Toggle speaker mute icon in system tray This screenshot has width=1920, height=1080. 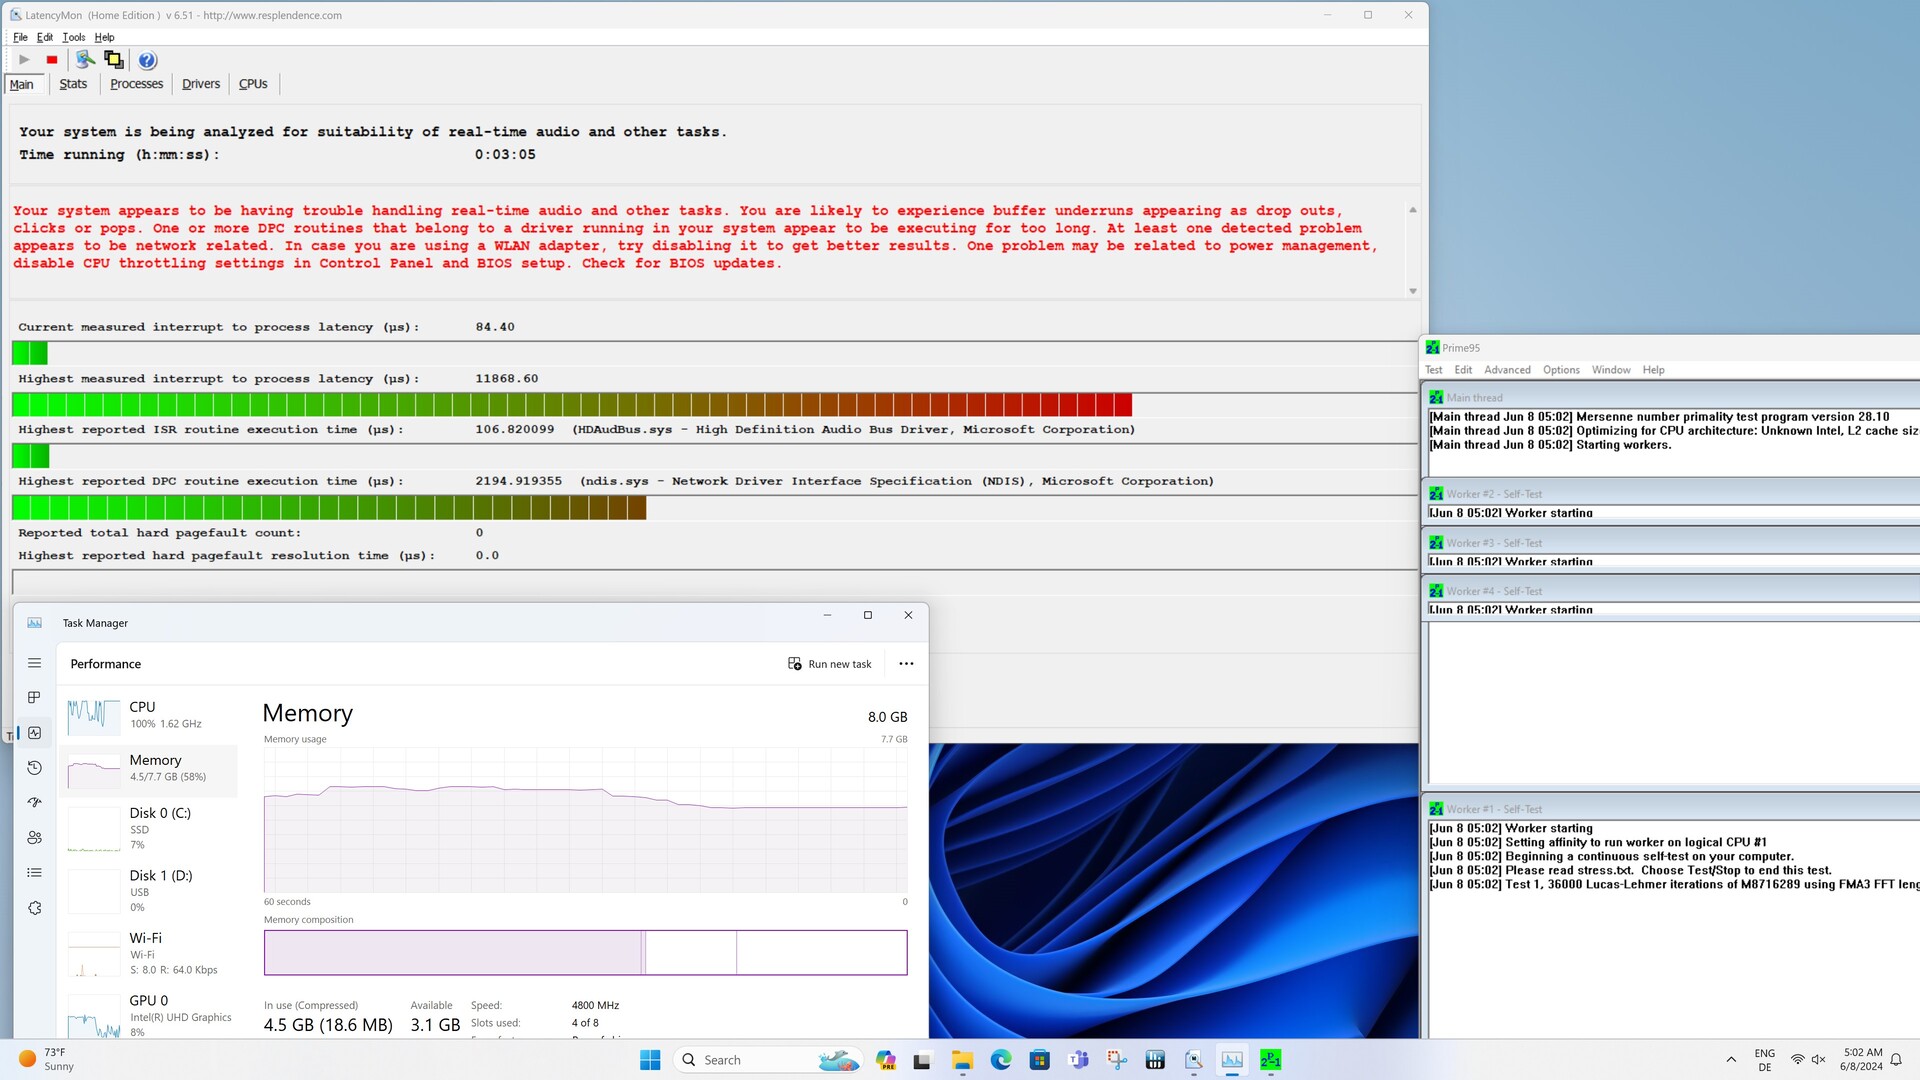tap(1819, 1060)
